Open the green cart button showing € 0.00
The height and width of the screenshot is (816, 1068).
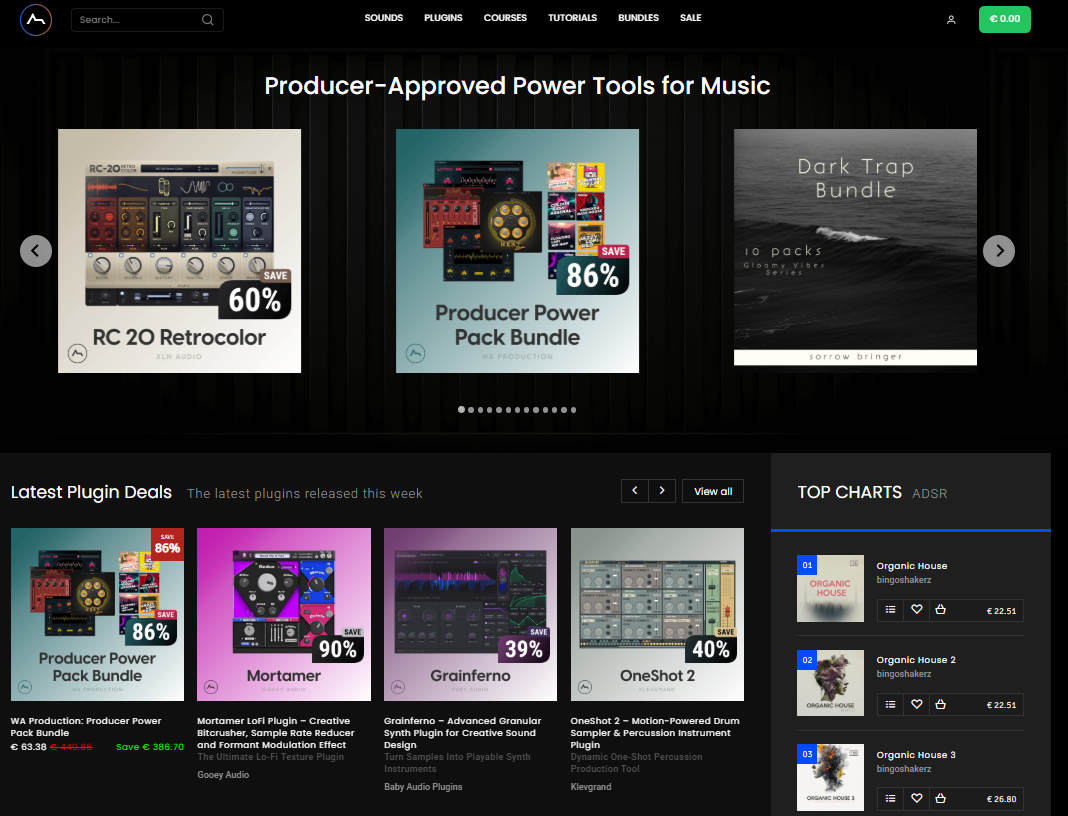tap(1004, 19)
